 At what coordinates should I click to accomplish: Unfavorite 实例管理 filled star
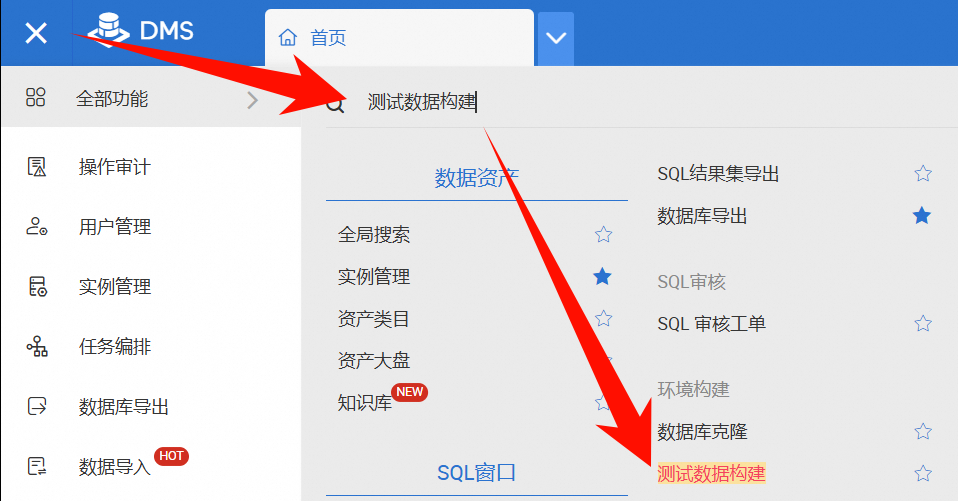coord(602,276)
